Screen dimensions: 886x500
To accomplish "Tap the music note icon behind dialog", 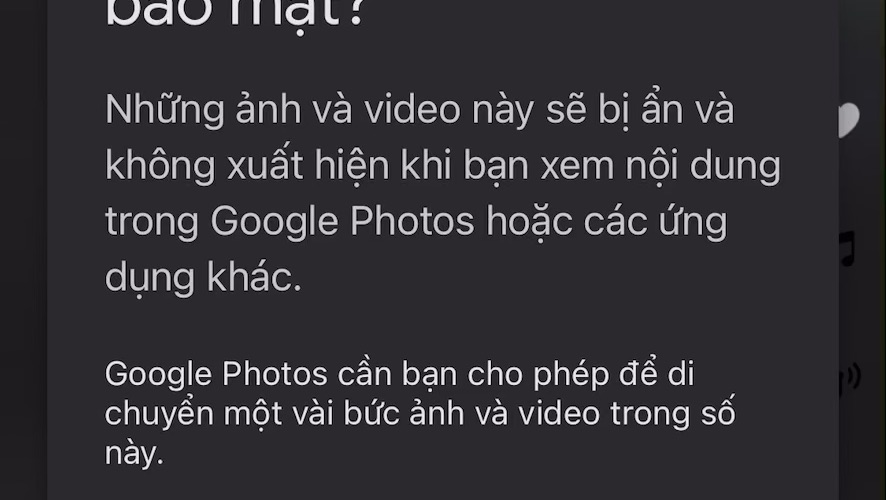I will [x=848, y=248].
